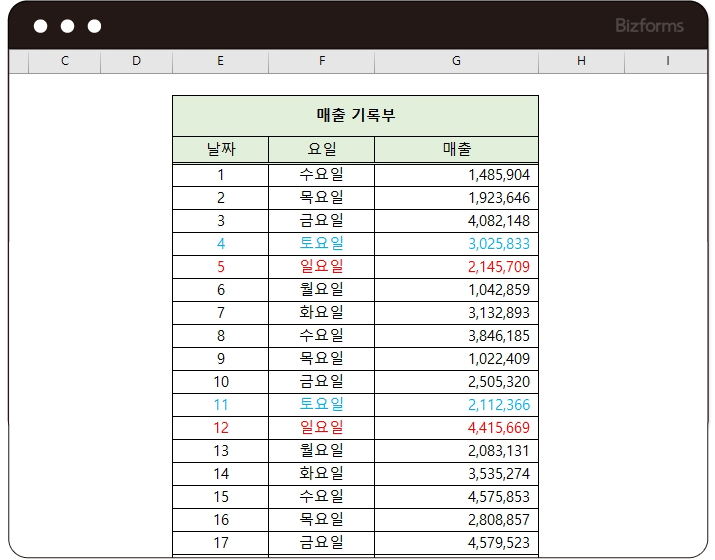Select the date cell 6
715x560 pixels.
pos(221,290)
